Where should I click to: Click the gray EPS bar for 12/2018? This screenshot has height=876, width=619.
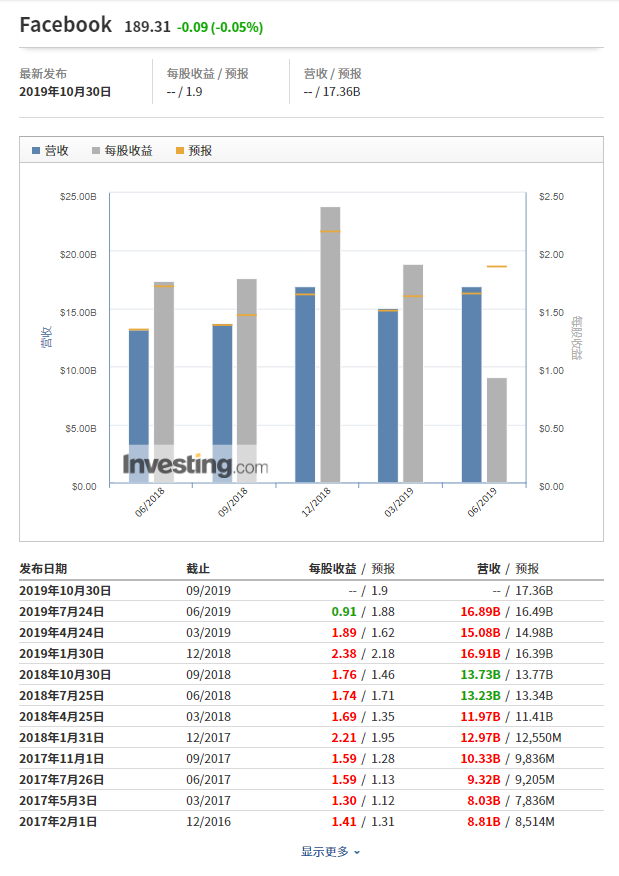point(330,344)
